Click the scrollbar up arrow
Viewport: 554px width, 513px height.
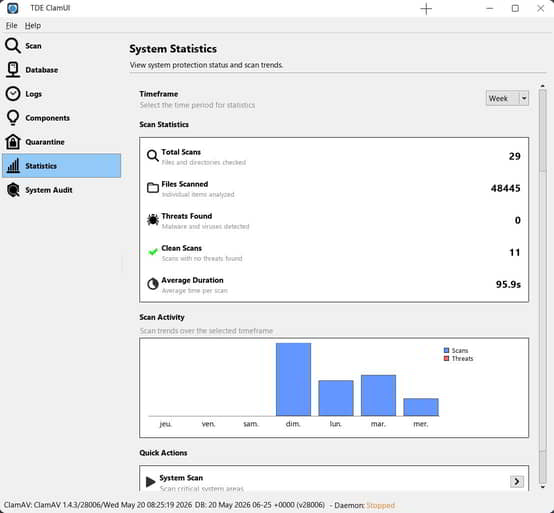point(542,86)
